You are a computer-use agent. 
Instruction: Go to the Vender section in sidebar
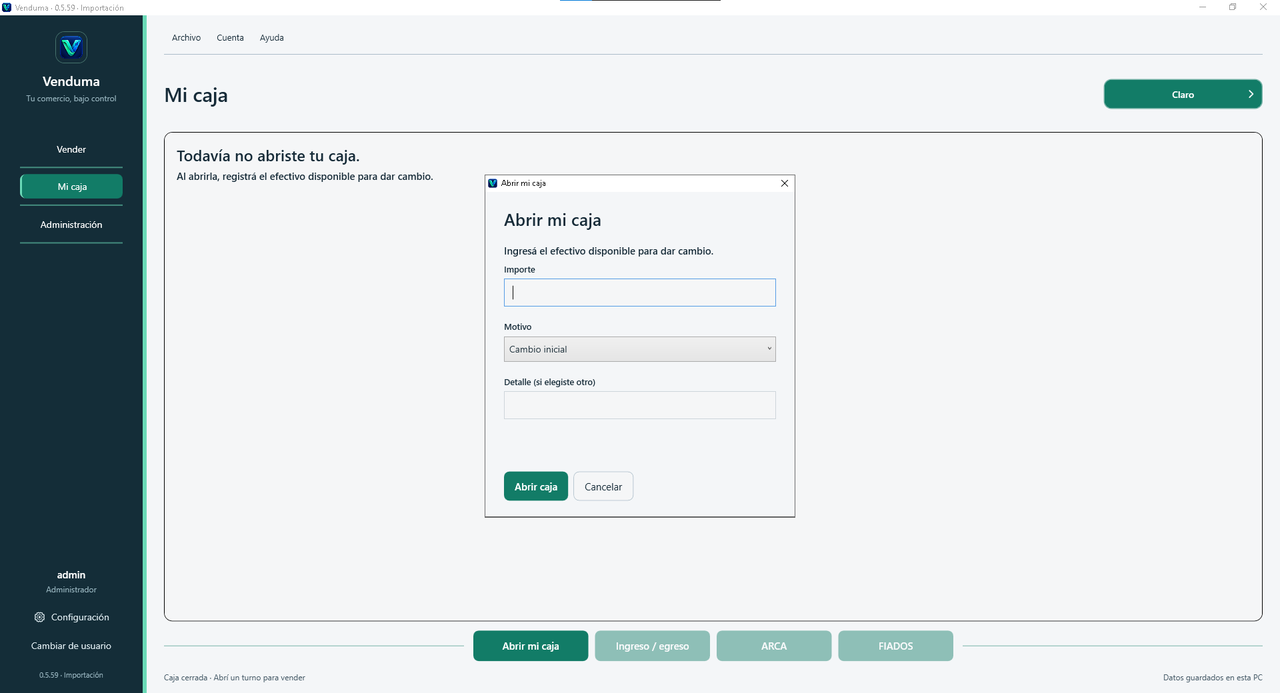click(x=71, y=149)
